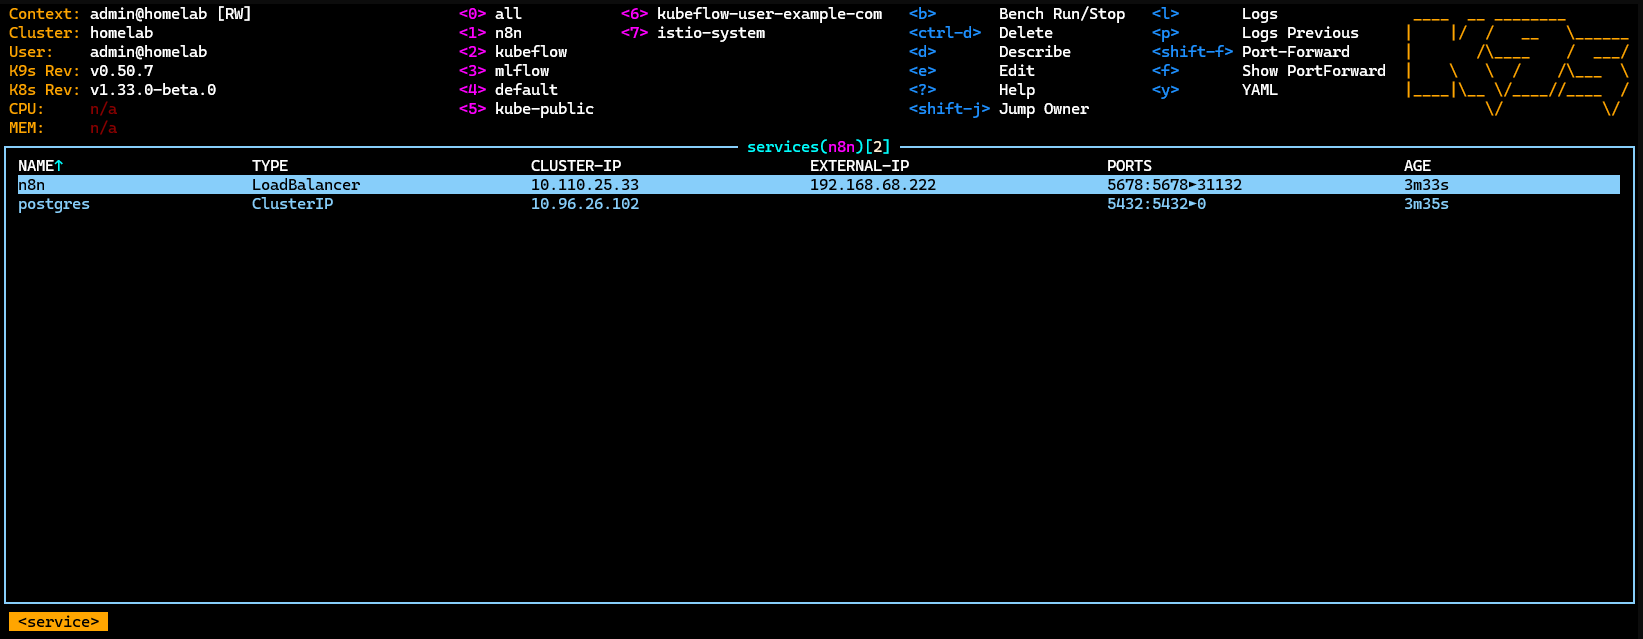Click the Port-Forward command hint

[1296, 52]
